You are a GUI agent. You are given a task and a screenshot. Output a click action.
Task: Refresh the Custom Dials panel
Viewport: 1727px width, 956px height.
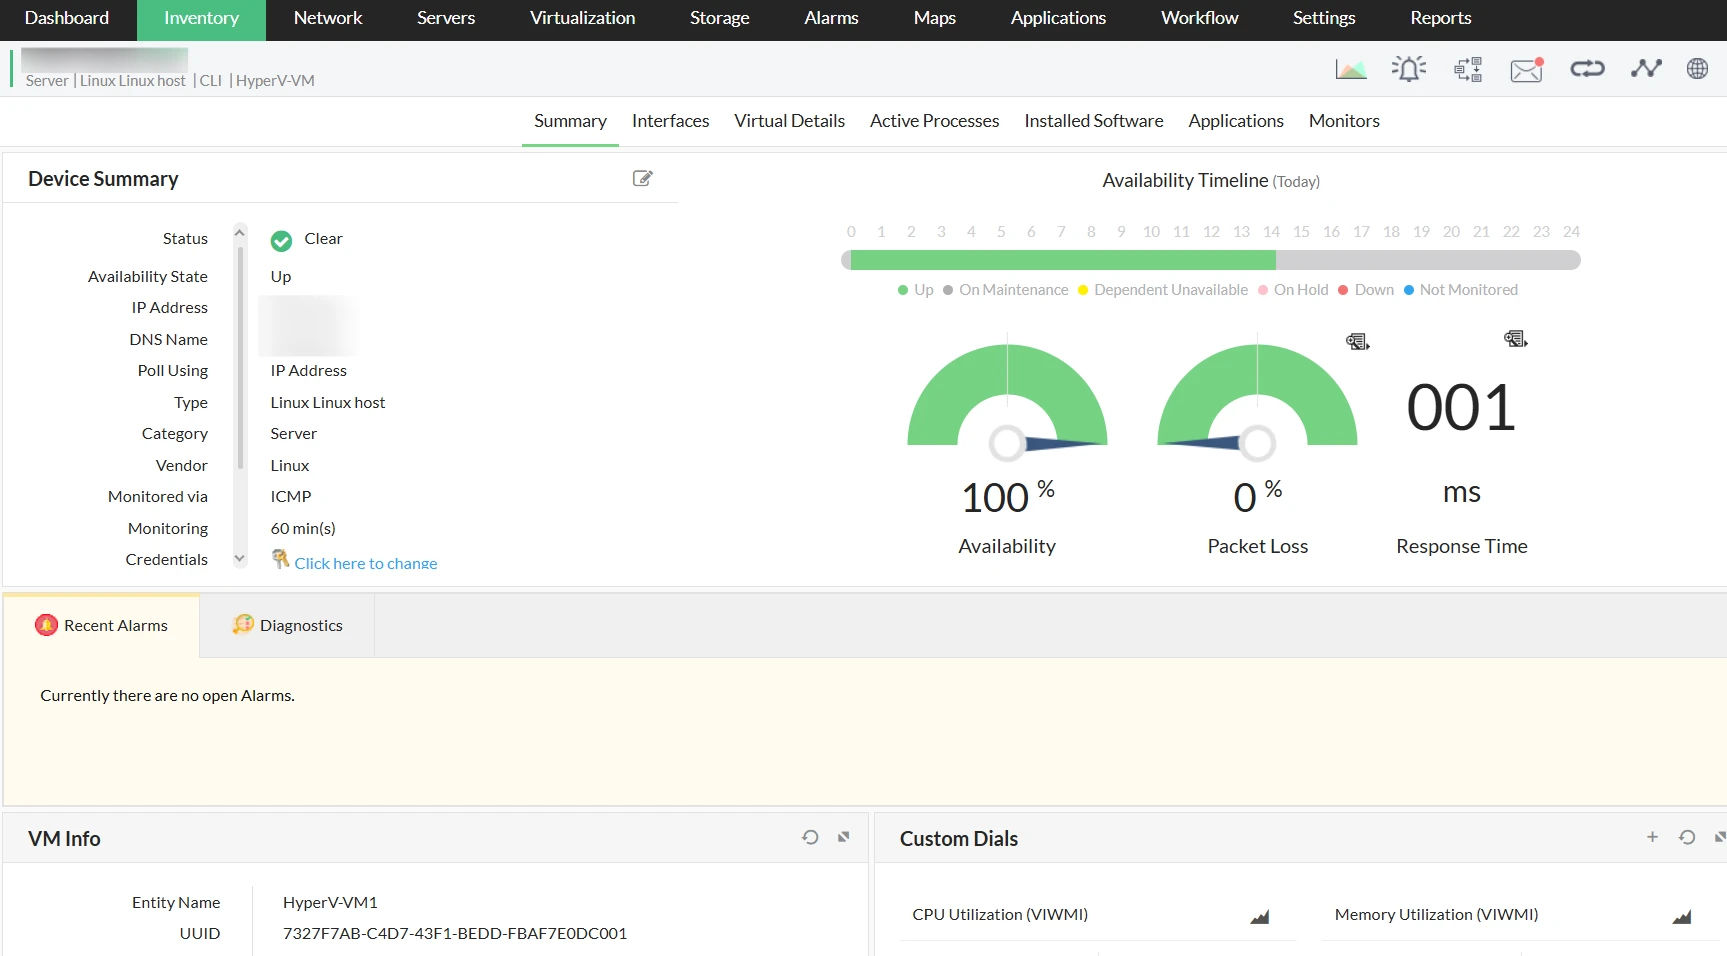(x=1687, y=837)
